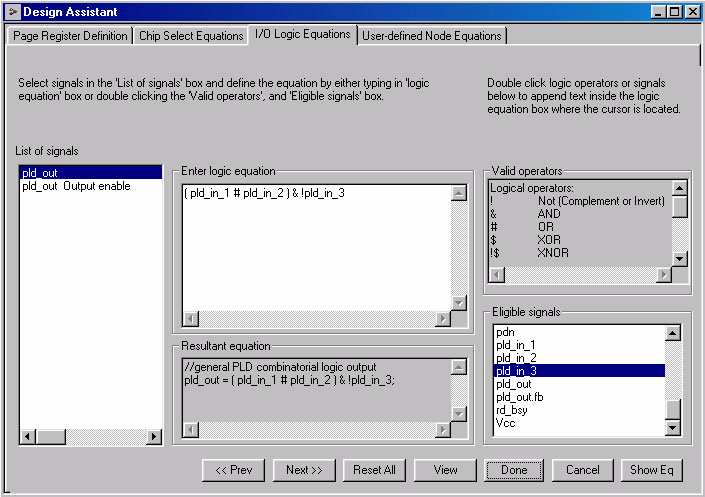Click the Show Eq button
This screenshot has width=705, height=497.
[651, 470]
